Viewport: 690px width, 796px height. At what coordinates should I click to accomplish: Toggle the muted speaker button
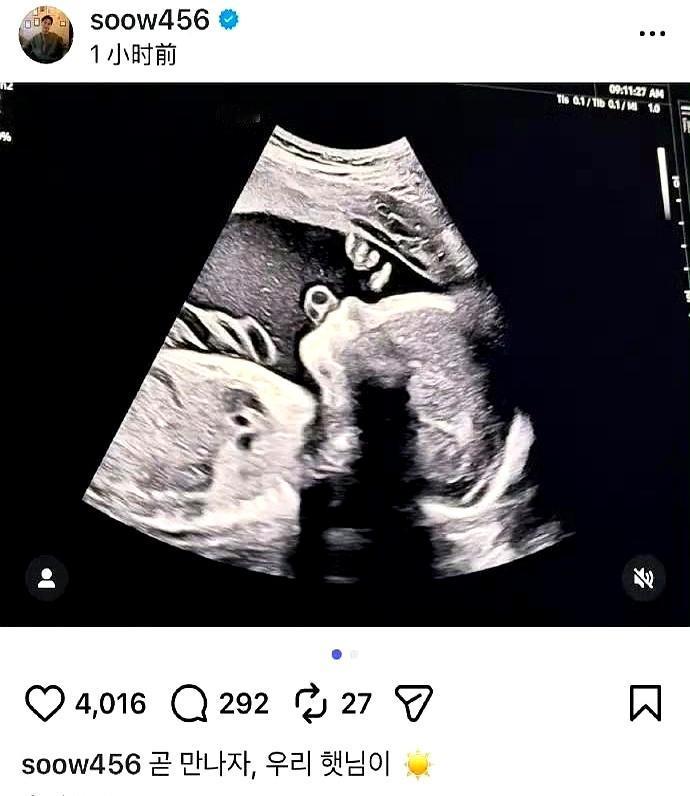(x=643, y=578)
